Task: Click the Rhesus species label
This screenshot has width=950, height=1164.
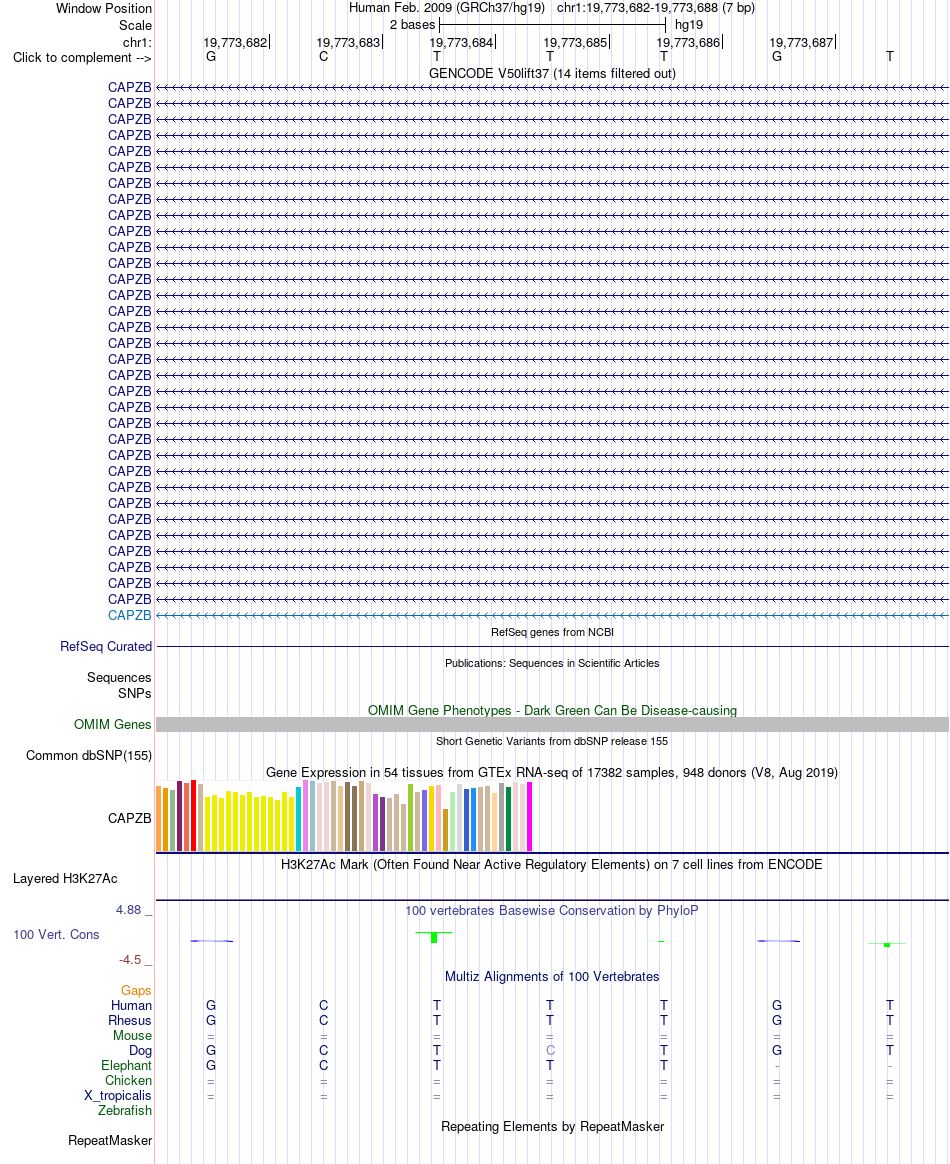Action: pyautogui.click(x=130, y=1021)
